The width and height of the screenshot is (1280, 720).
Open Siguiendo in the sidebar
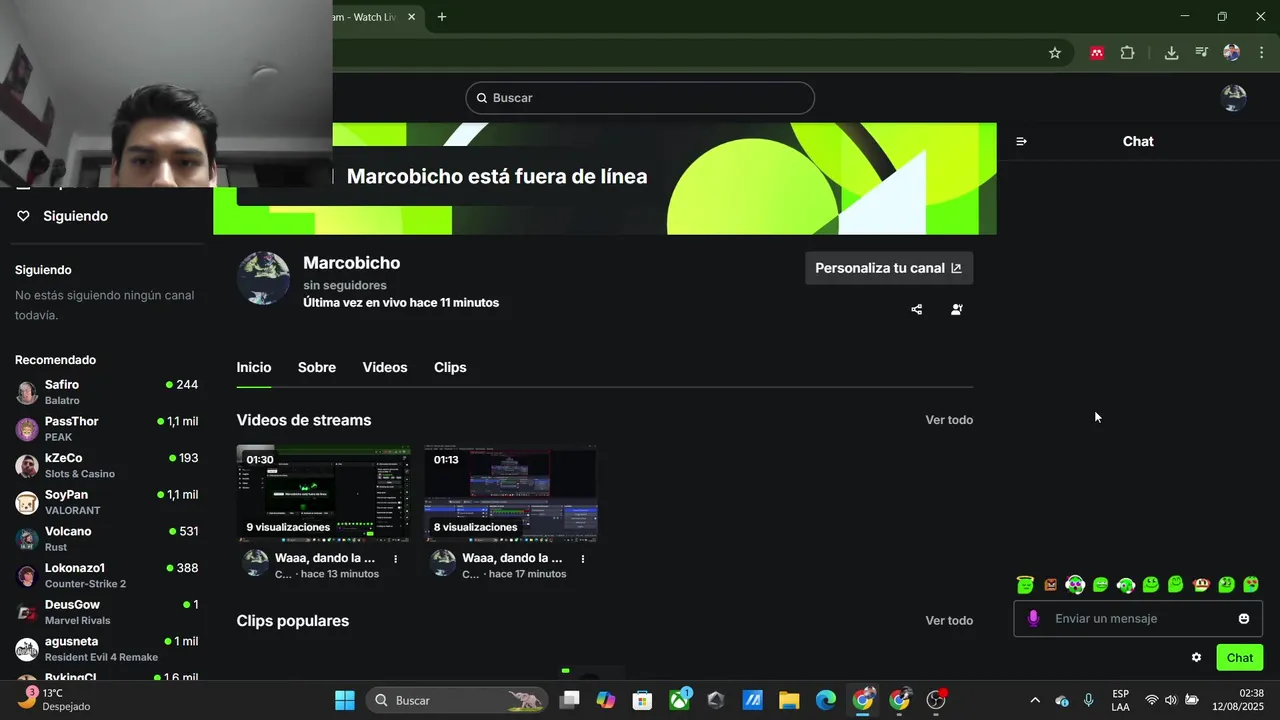75,216
